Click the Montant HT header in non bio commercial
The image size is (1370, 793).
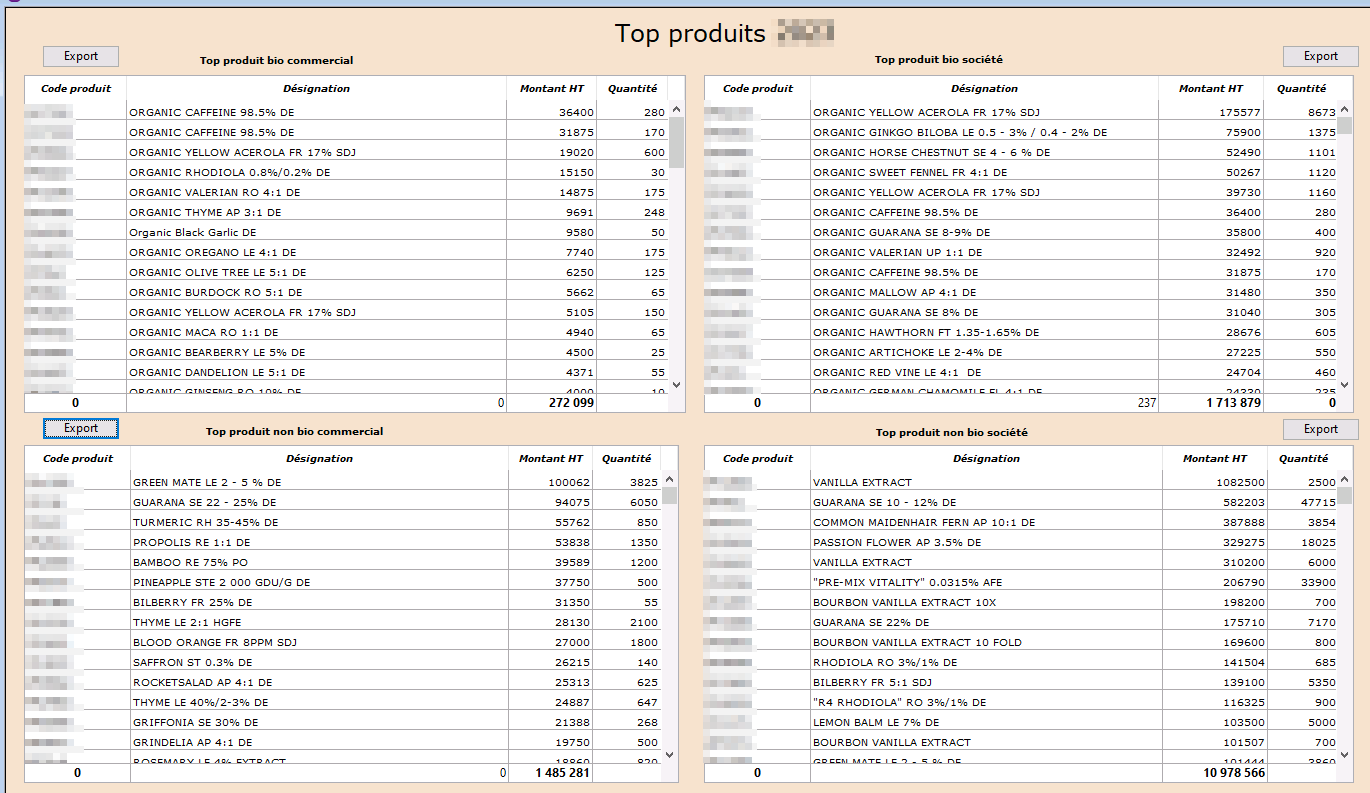548,458
